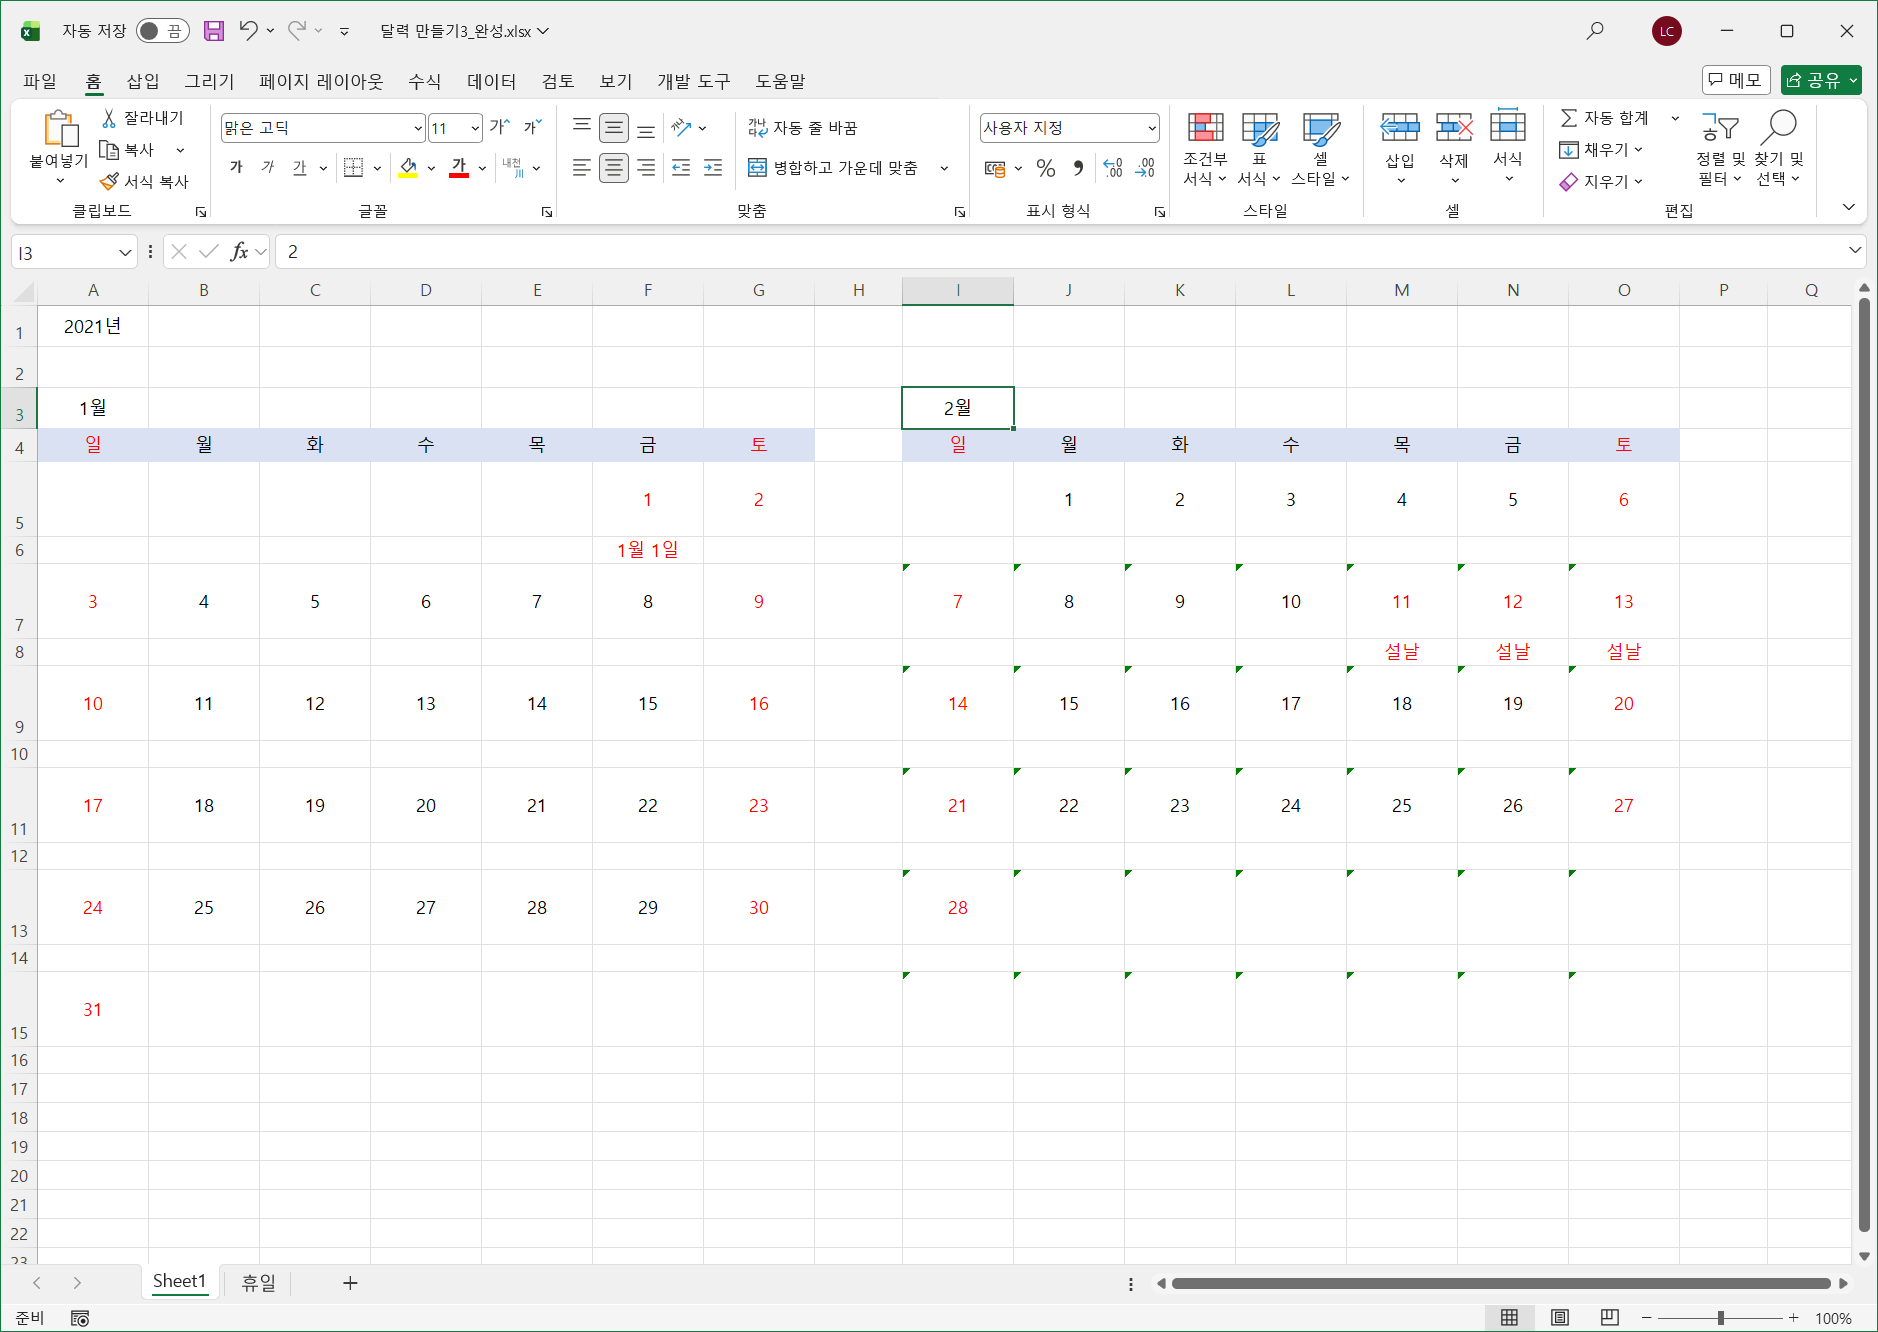Click the Cut scissors icon
Screen dimensions: 1878x1332
109,118
